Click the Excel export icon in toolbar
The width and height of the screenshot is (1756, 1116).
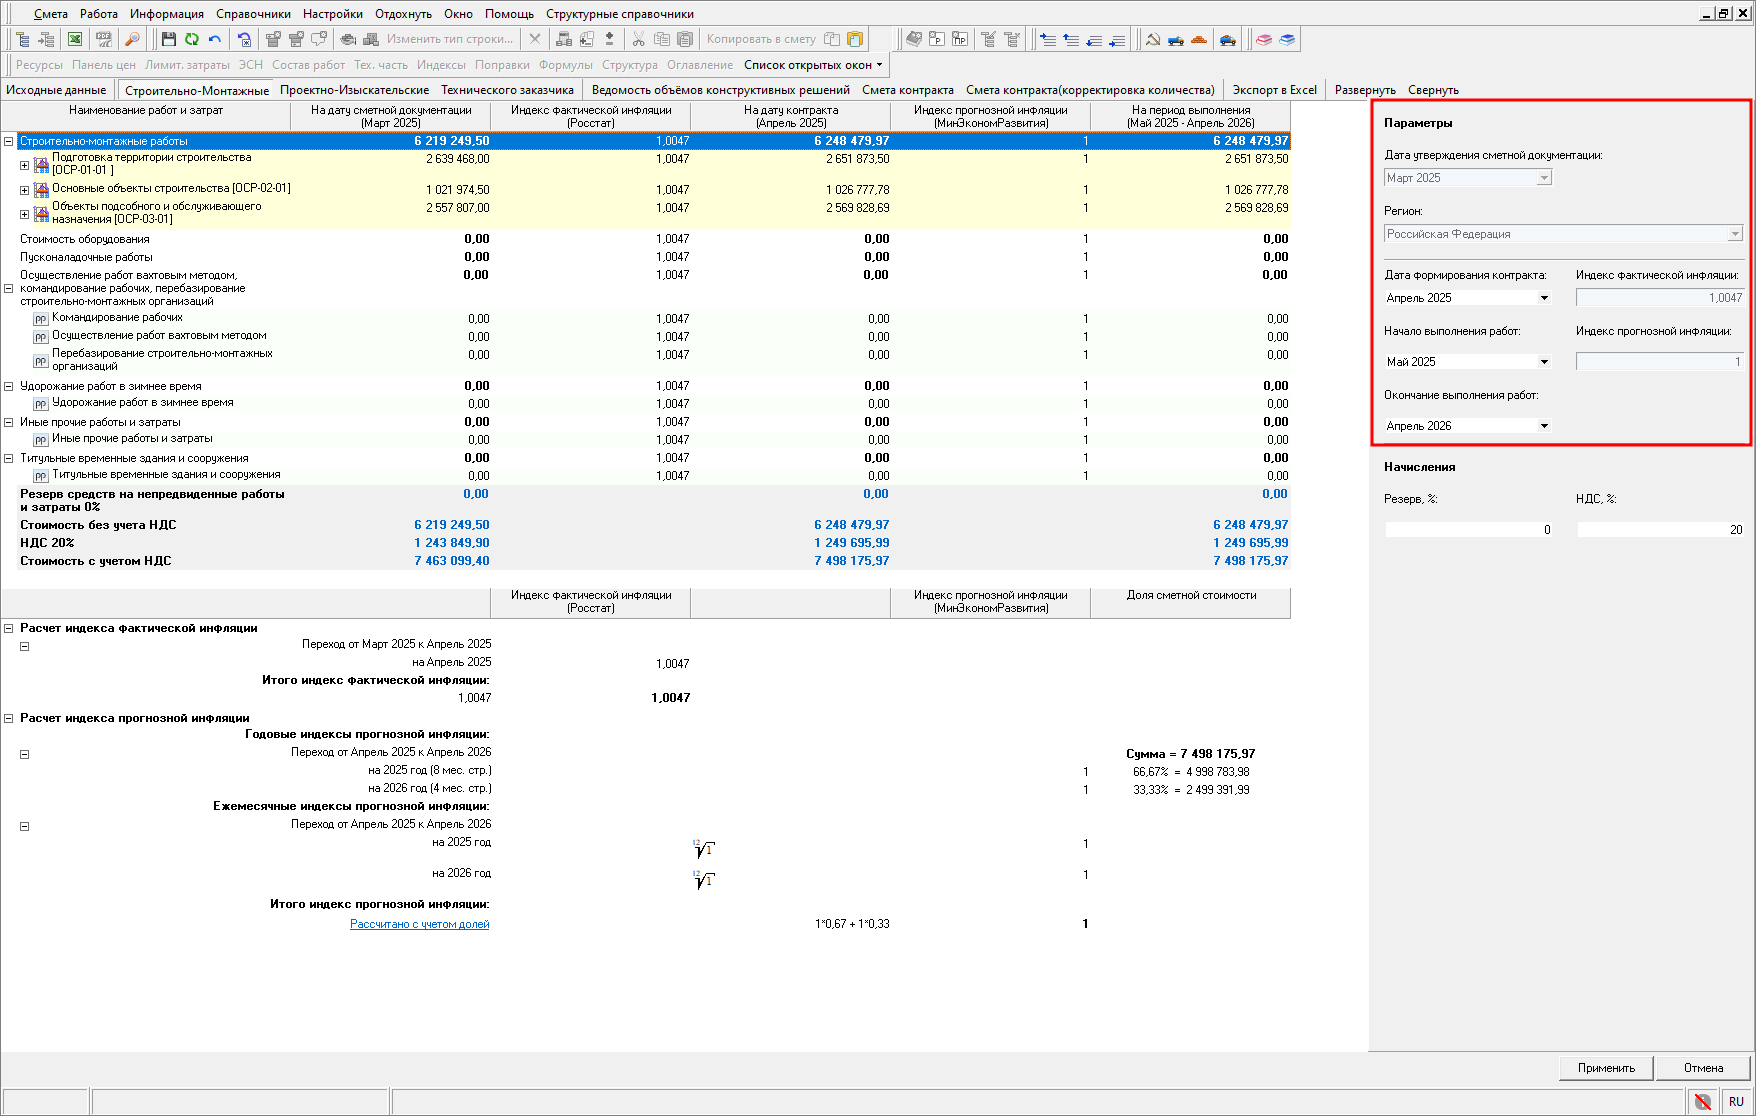click(75, 39)
